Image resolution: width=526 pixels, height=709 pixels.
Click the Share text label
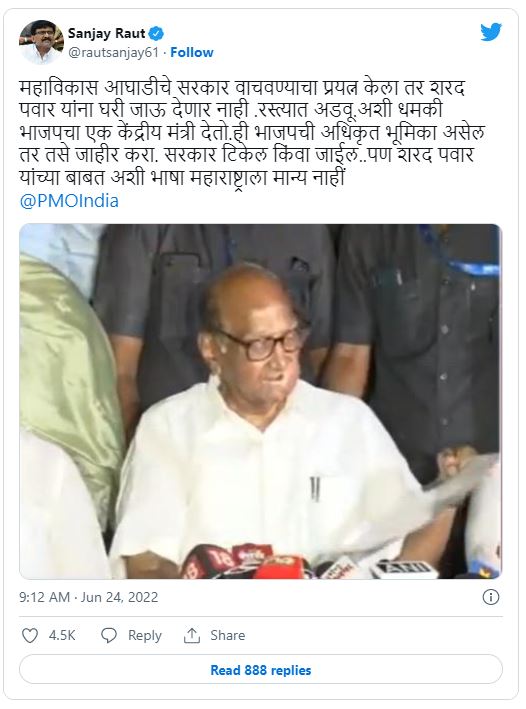[x=227, y=635]
